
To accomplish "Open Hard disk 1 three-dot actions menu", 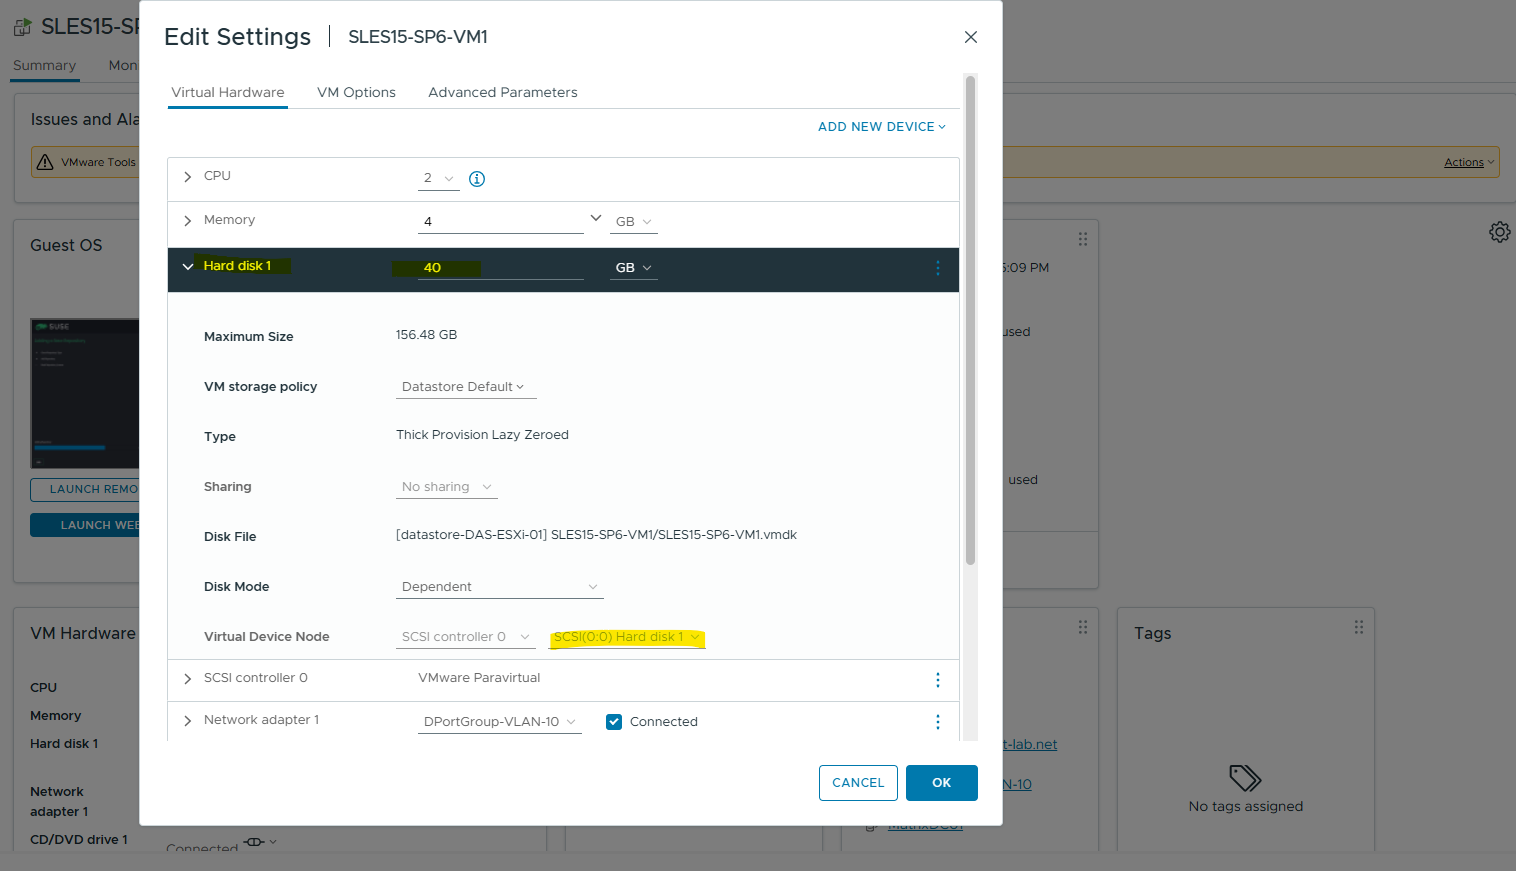I will [937, 268].
